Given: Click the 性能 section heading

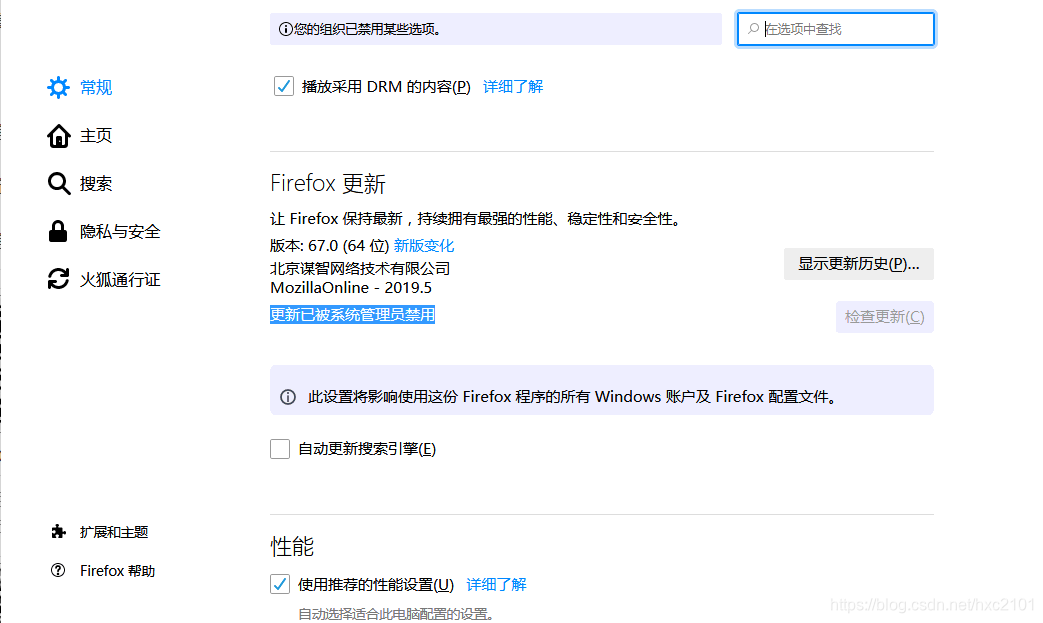Looking at the screenshot, I should [292, 547].
